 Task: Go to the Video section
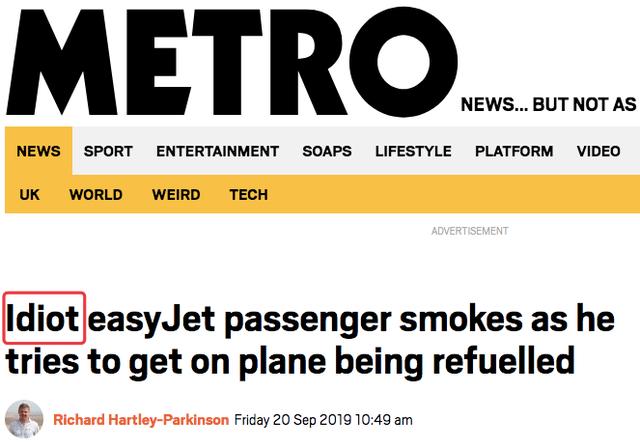(x=598, y=152)
